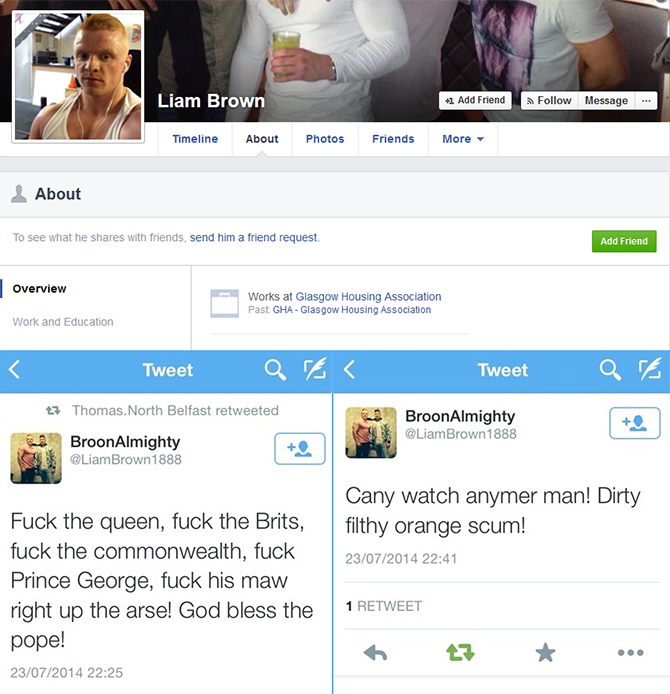Open the ellipsis menu beside Message

tap(646, 100)
